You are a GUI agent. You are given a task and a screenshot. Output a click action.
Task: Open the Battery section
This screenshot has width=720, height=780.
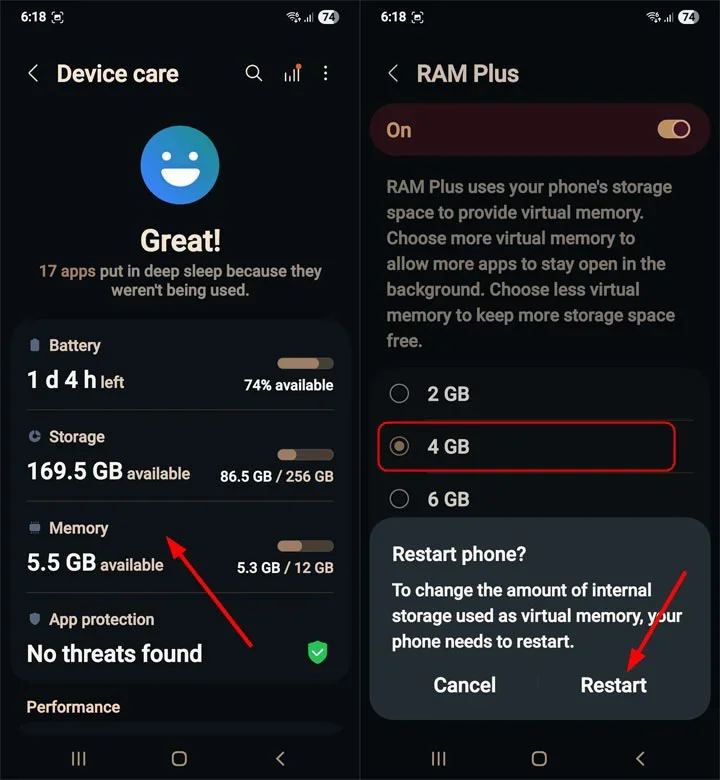[x=180, y=366]
